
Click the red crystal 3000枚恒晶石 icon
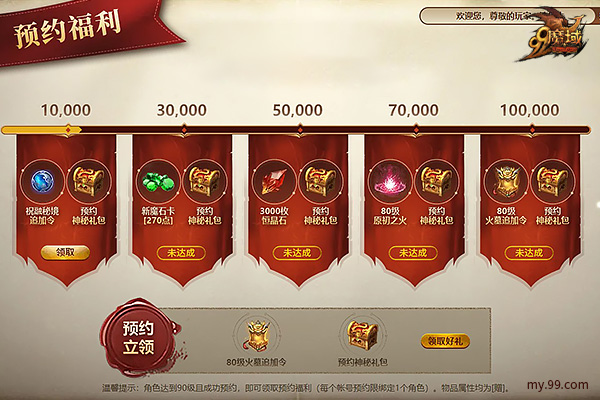[x=274, y=181]
